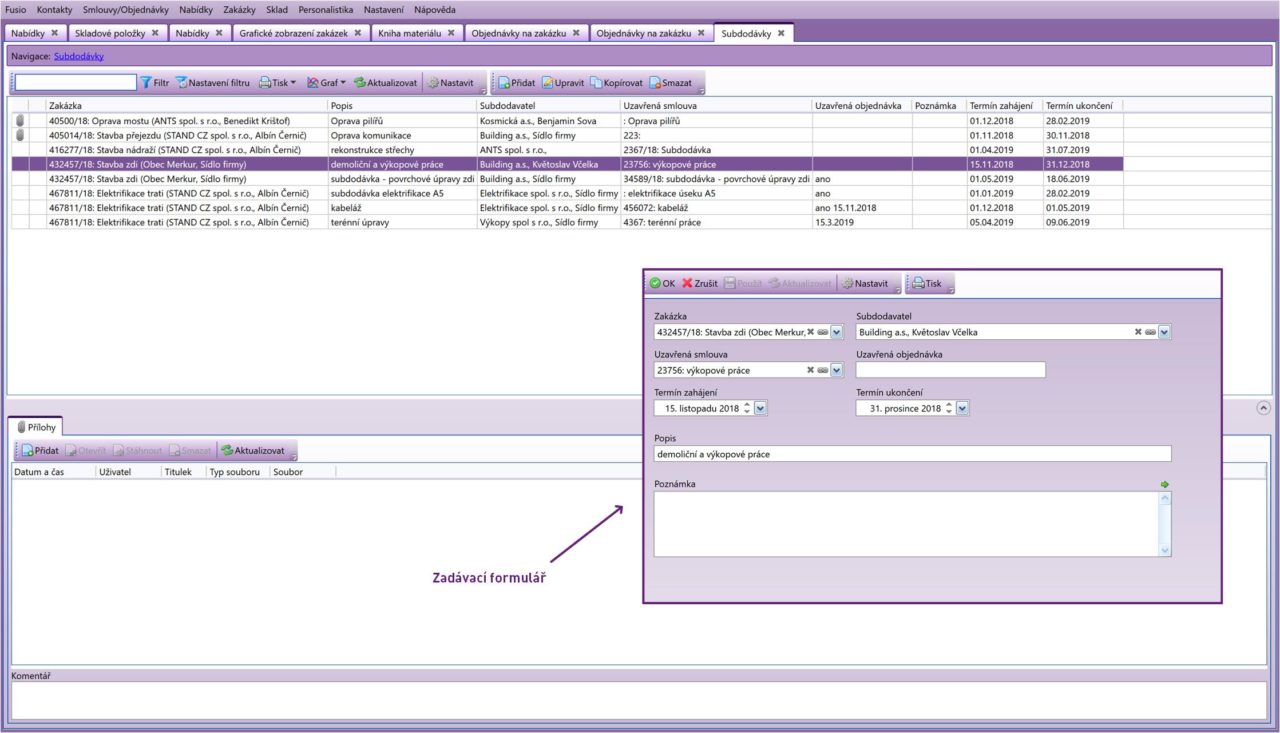The image size is (1280, 733).
Task: Click the Termín zahájení date stepper arrows
Action: tap(747, 408)
